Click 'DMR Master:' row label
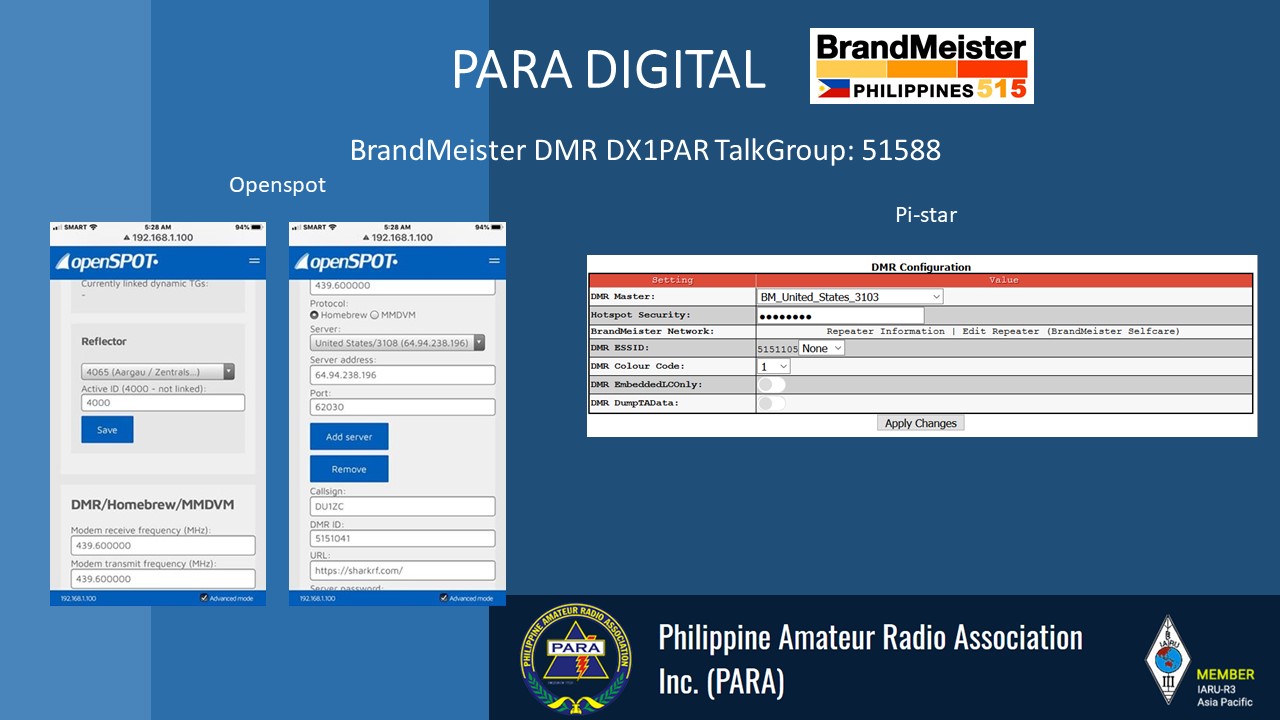This screenshot has width=1280, height=720. [x=623, y=296]
